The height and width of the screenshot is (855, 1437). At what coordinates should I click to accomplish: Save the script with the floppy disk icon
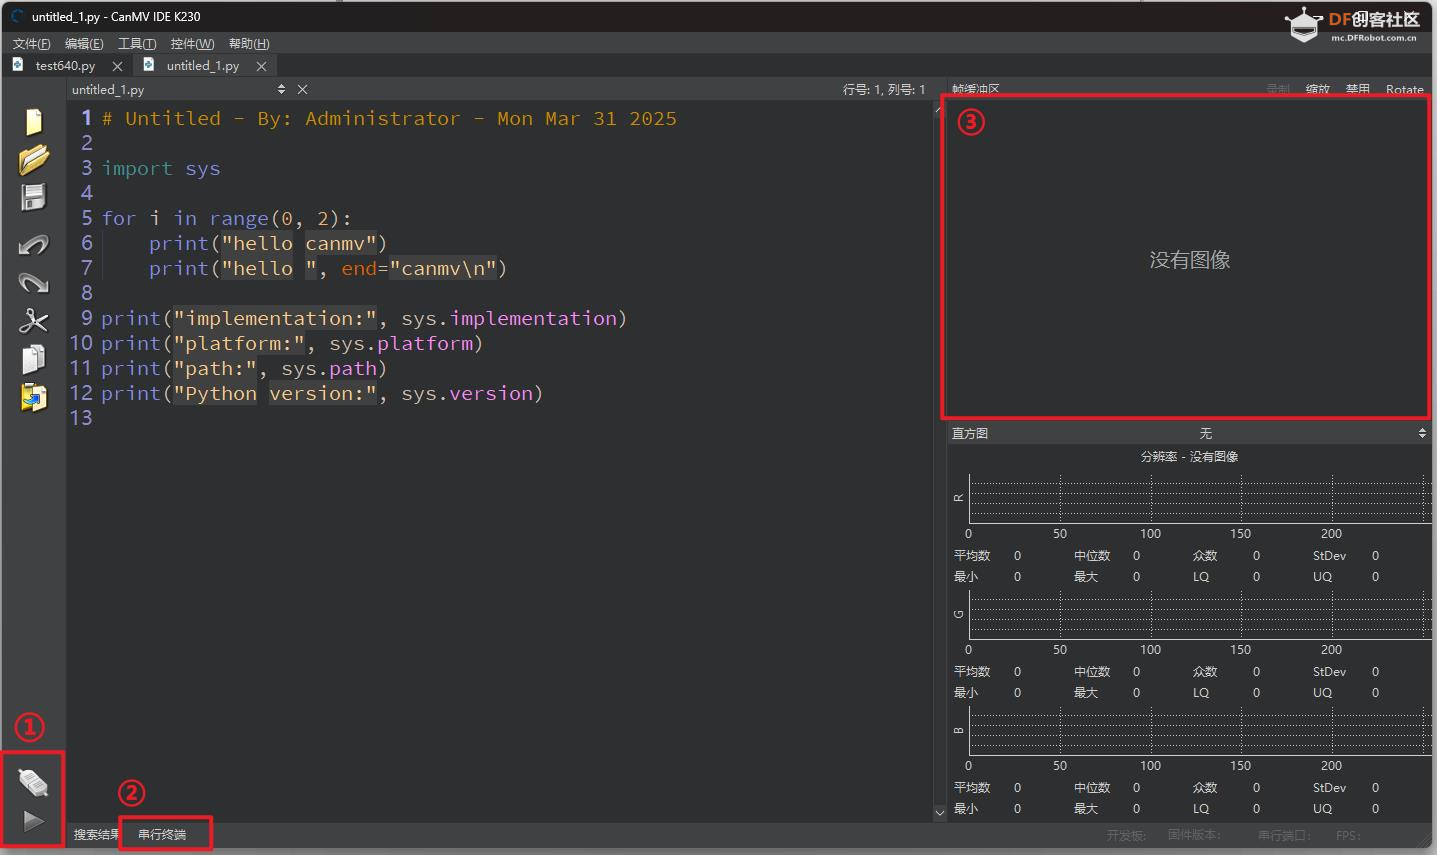(x=33, y=197)
